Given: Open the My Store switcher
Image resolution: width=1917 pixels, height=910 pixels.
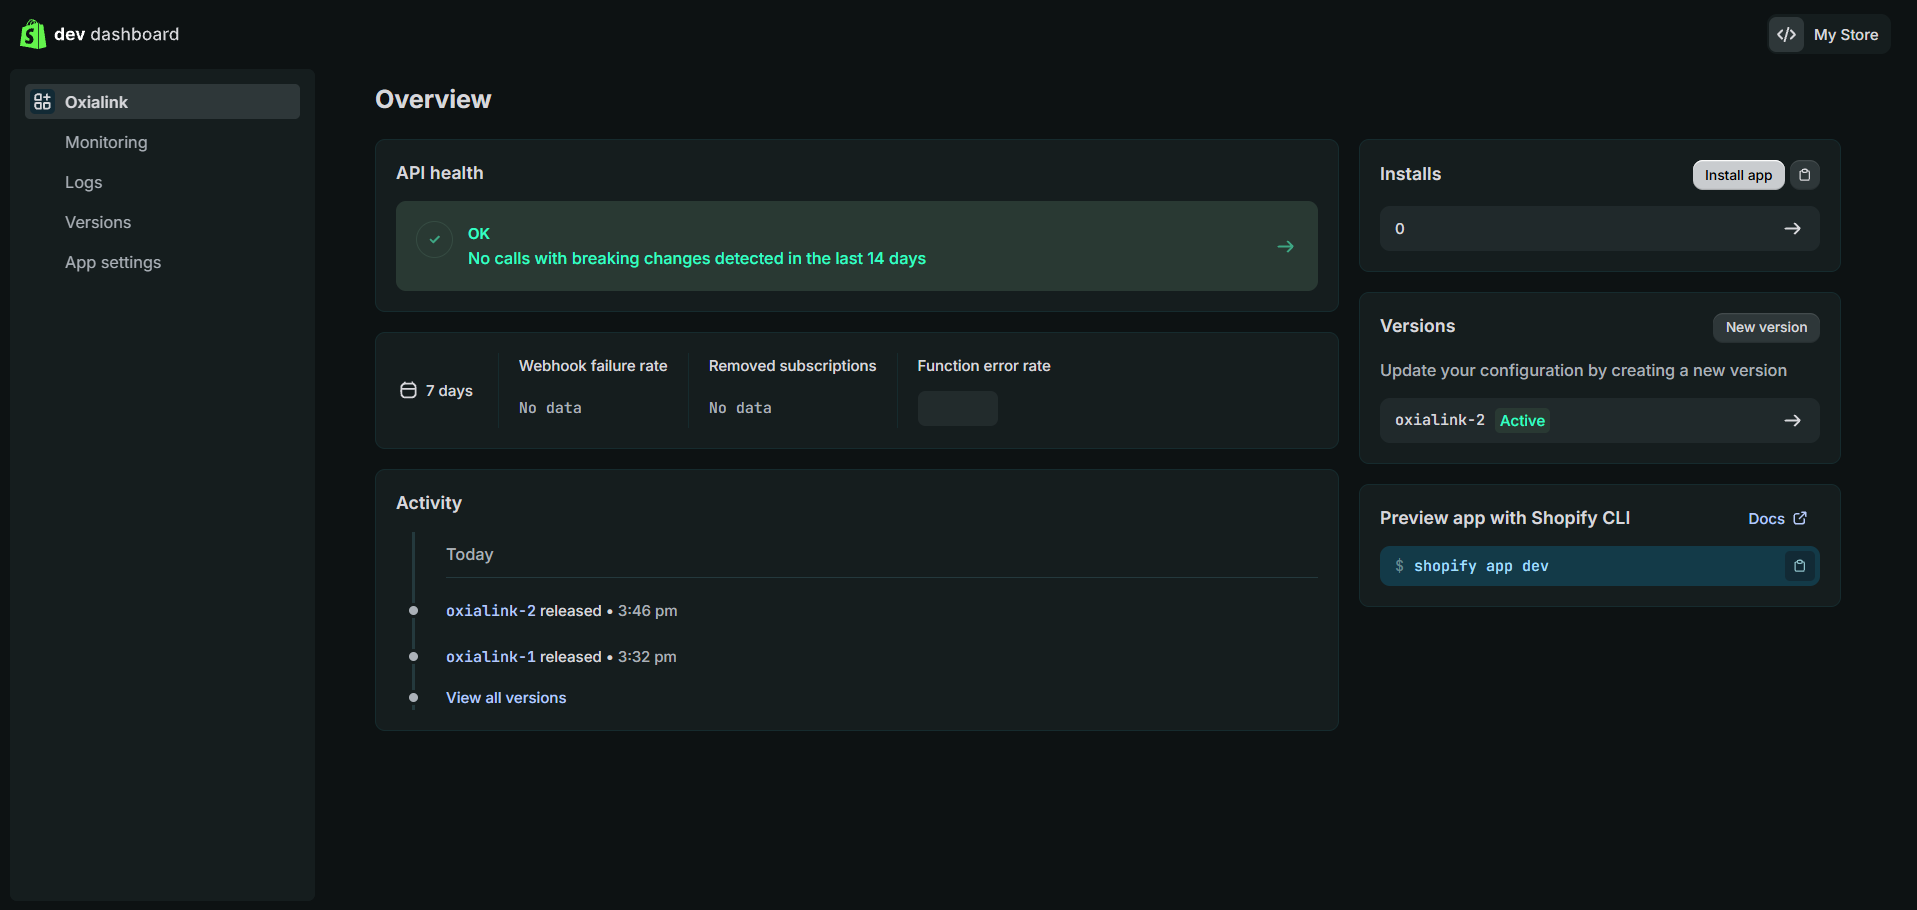Looking at the screenshot, I should click(1829, 34).
